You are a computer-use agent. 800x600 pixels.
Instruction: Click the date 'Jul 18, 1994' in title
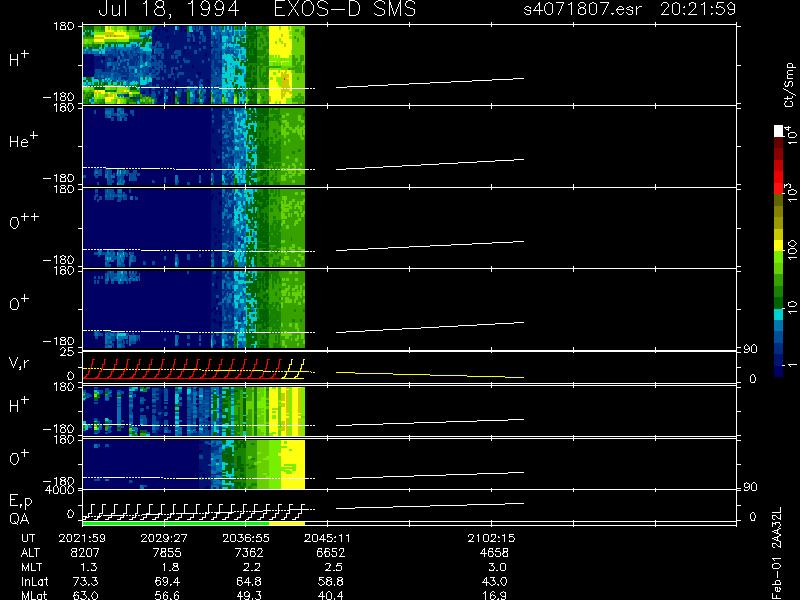168,9
